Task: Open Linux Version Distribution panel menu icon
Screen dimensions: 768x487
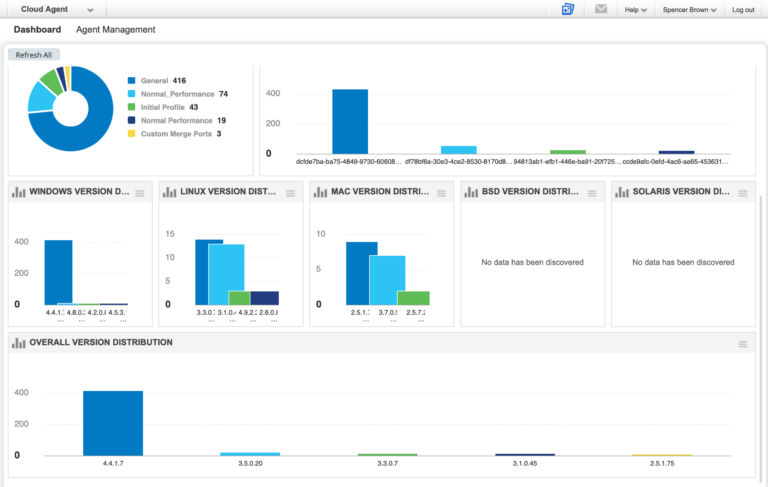Action: [290, 193]
